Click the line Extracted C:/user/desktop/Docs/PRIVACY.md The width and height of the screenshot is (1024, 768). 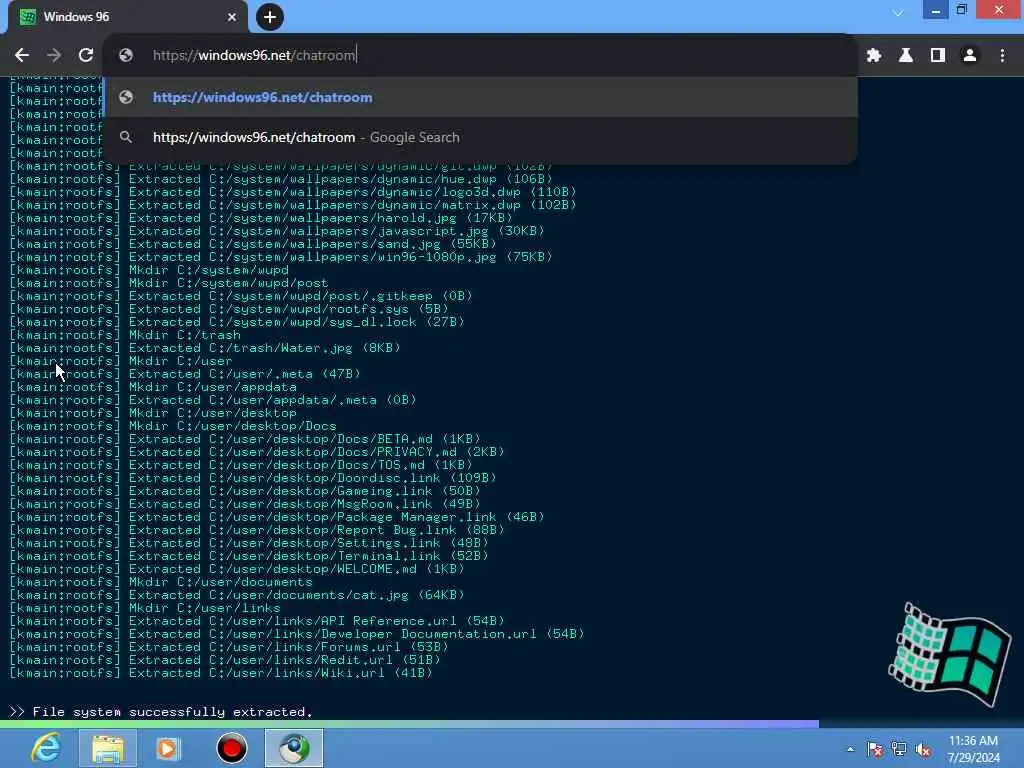257,451
